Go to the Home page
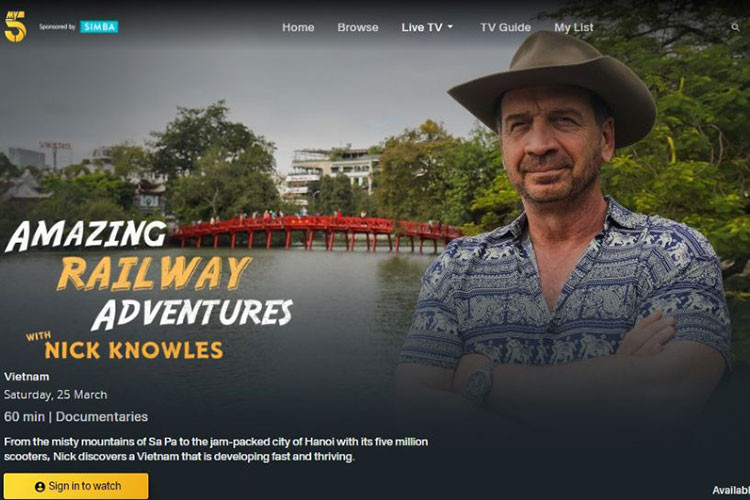The width and height of the screenshot is (750, 500). [298, 27]
